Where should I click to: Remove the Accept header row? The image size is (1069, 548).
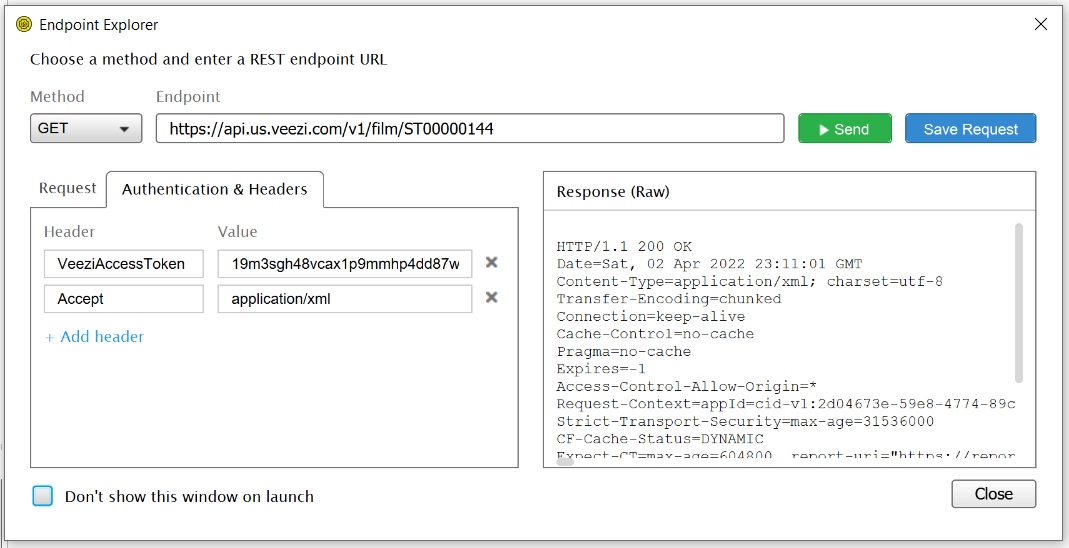point(491,297)
